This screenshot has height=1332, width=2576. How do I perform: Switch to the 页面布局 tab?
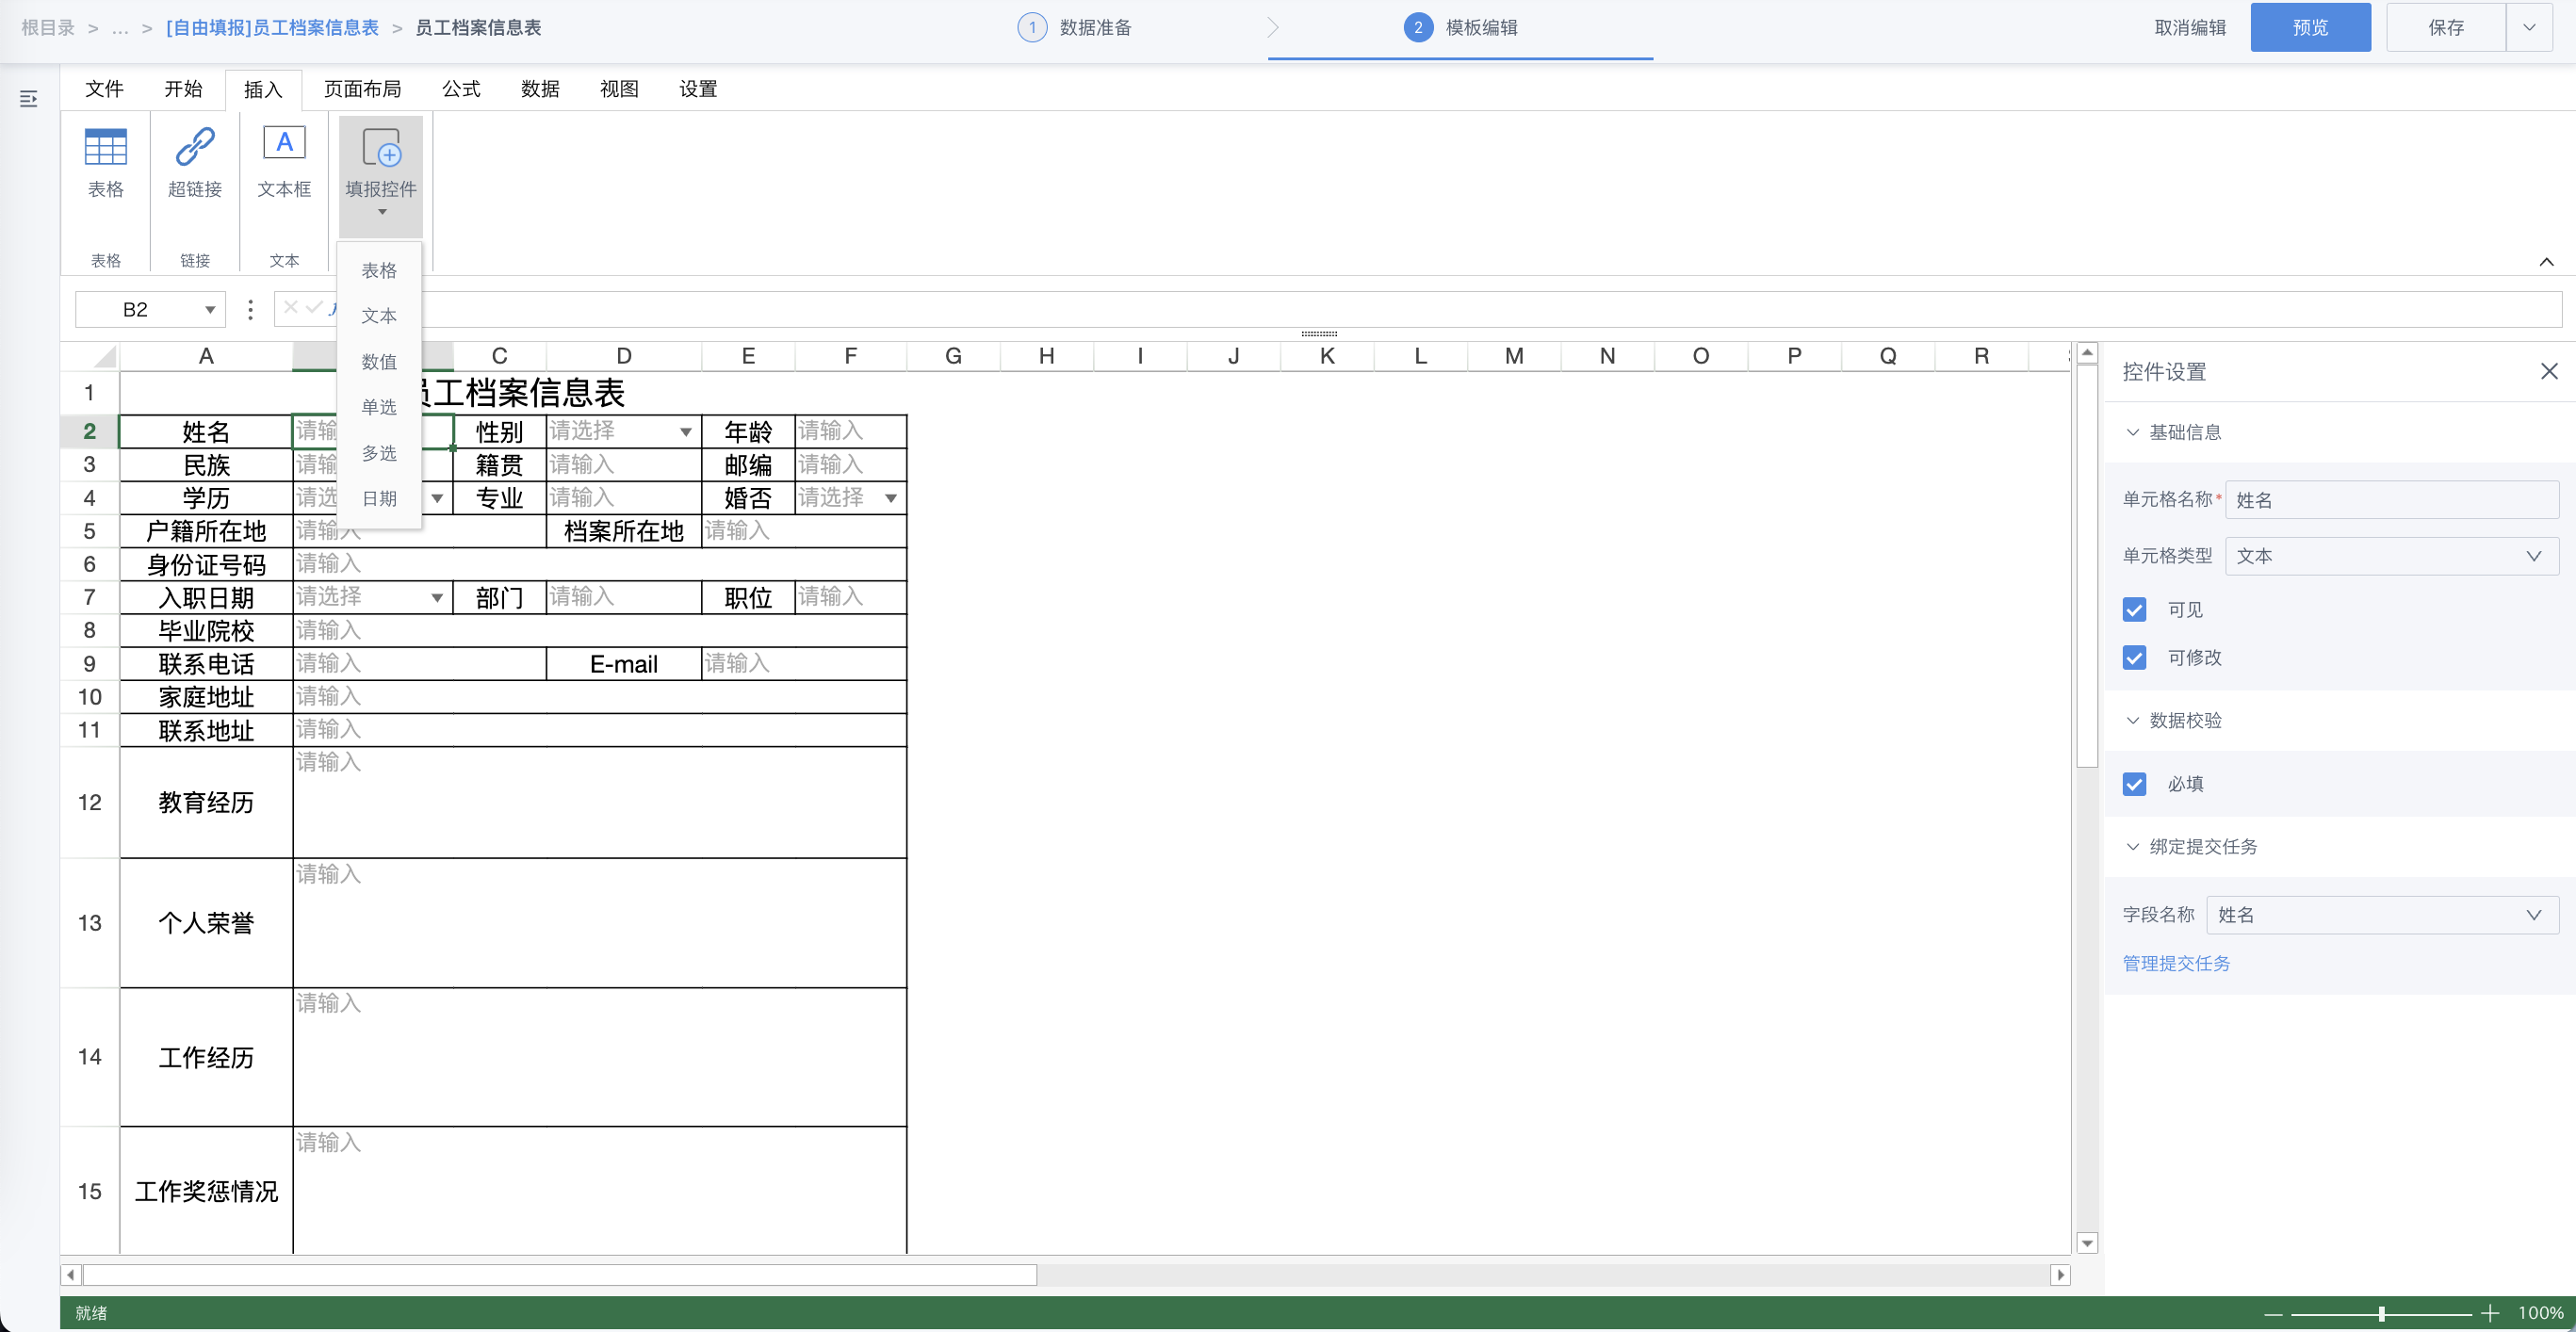point(362,89)
